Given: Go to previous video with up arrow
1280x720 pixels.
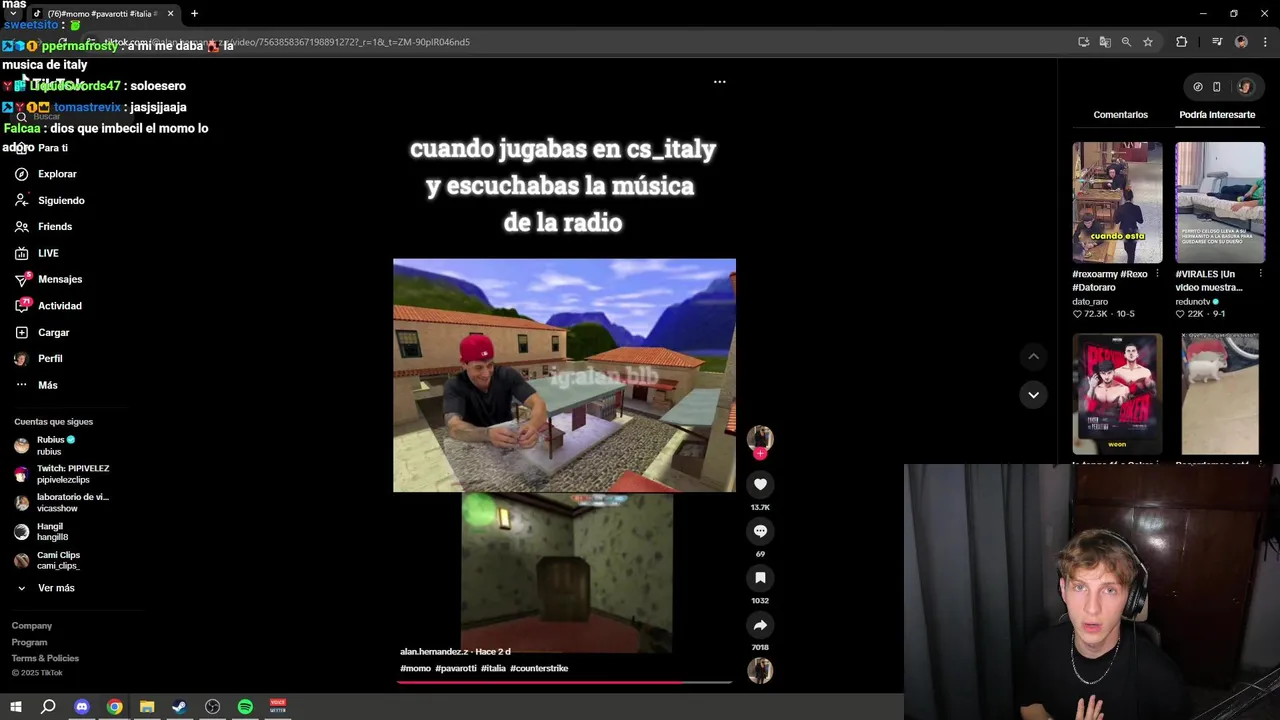Looking at the screenshot, I should [x=1033, y=357].
